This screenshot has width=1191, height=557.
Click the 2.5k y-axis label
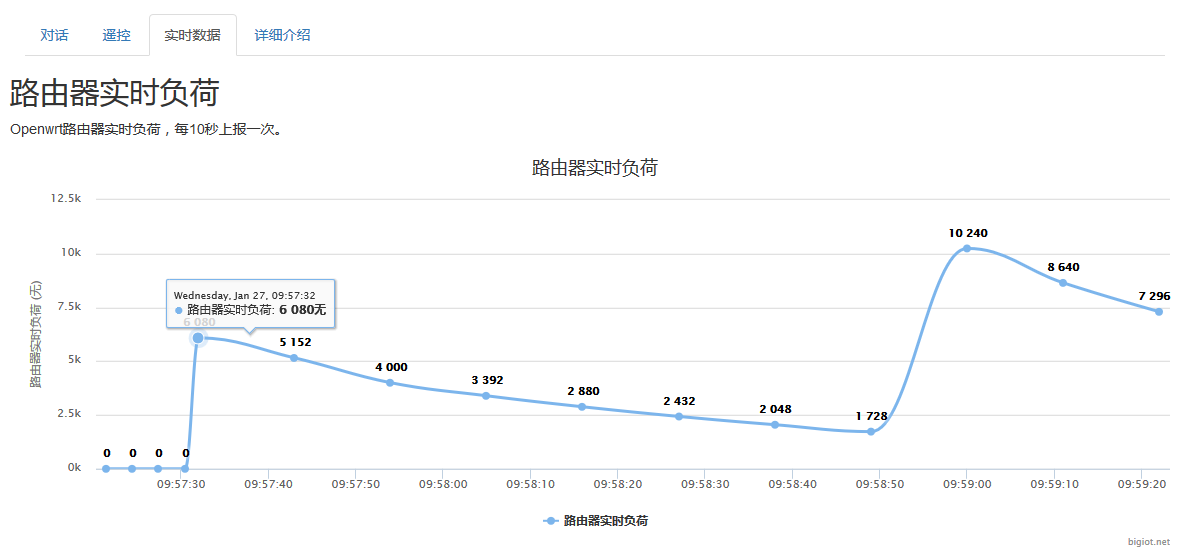tap(68, 414)
